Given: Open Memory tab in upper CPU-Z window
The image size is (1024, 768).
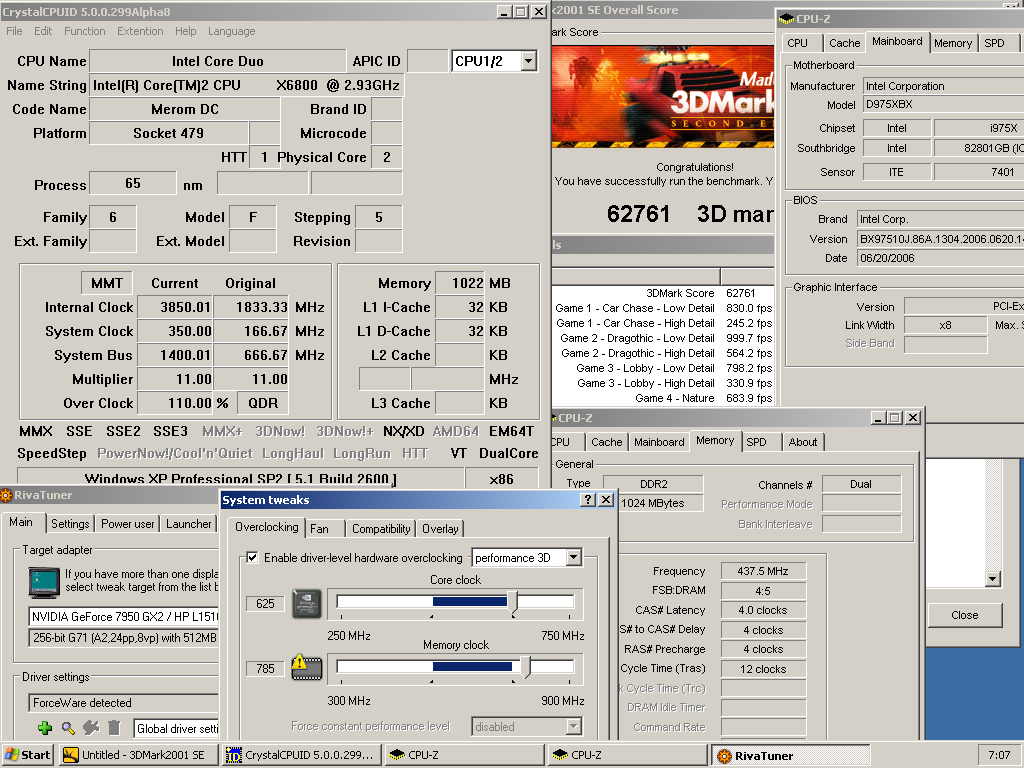Looking at the screenshot, I should pyautogui.click(x=953, y=43).
